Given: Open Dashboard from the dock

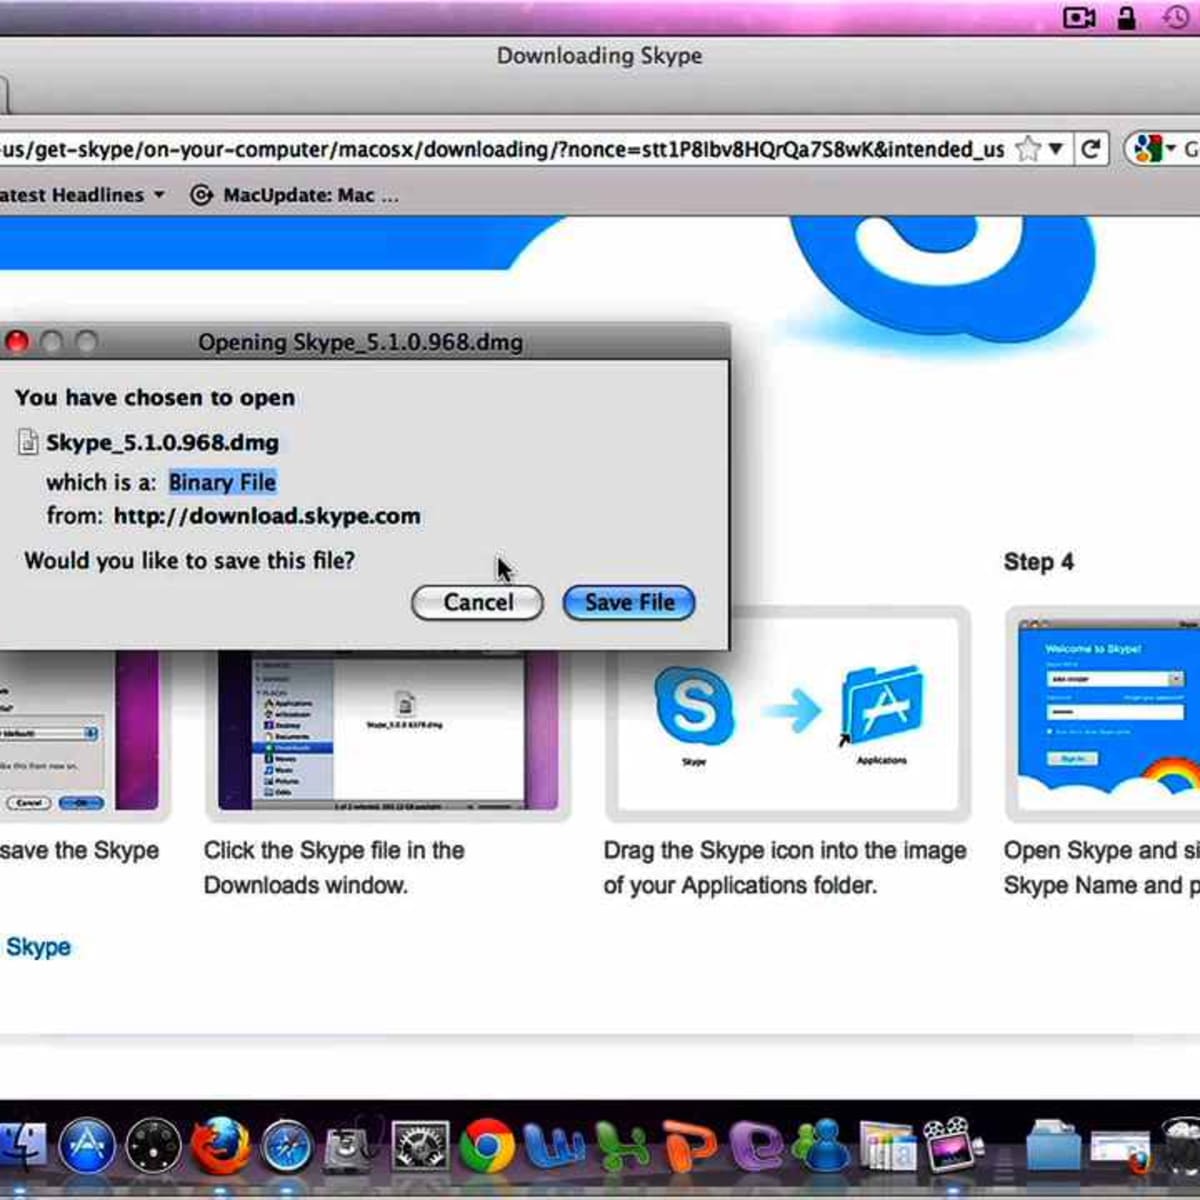Looking at the screenshot, I should click(154, 1146).
